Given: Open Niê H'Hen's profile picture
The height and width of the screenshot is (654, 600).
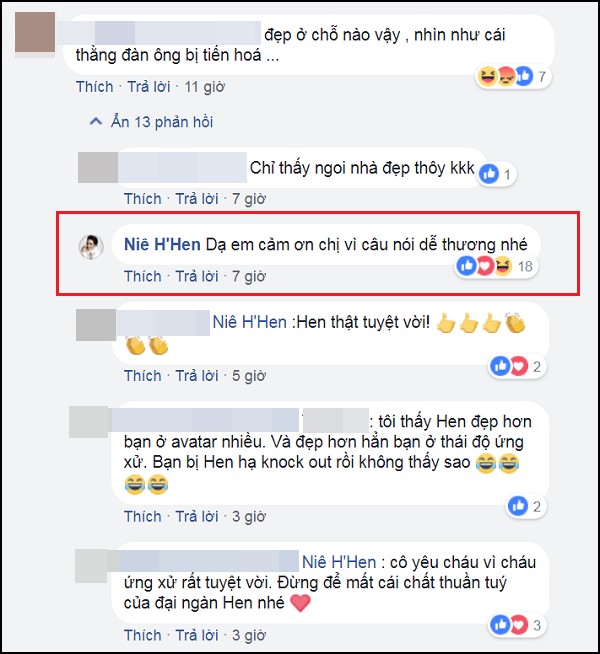Looking at the screenshot, I should coord(91,247).
